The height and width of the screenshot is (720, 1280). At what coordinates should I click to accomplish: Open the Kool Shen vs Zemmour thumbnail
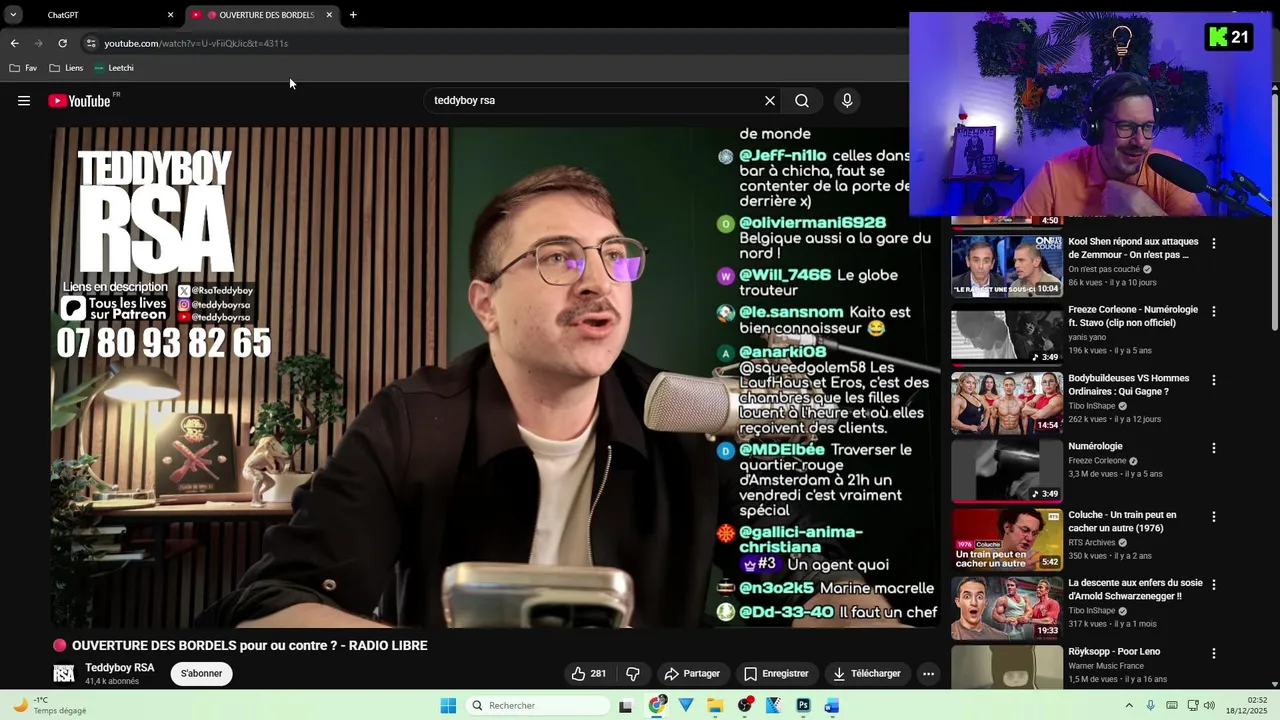coord(1007,266)
